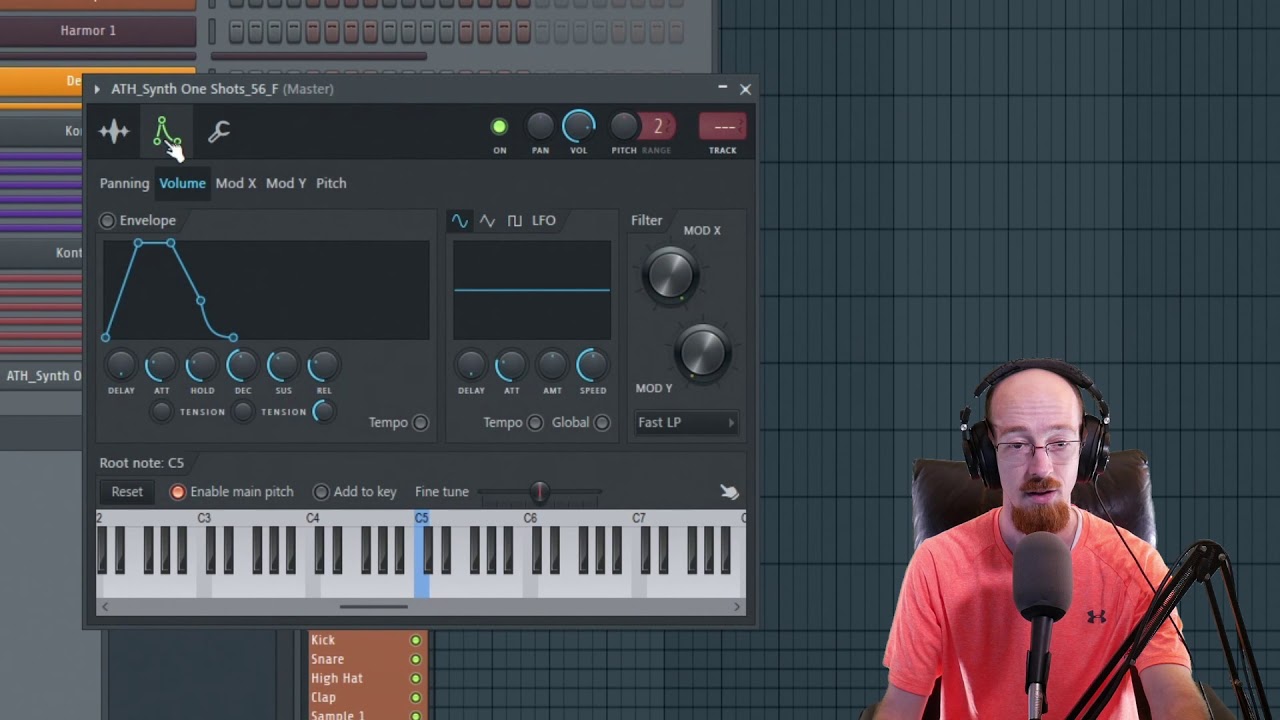The width and height of the screenshot is (1280, 720).
Task: Select the Snare row label
Action: click(x=328, y=659)
